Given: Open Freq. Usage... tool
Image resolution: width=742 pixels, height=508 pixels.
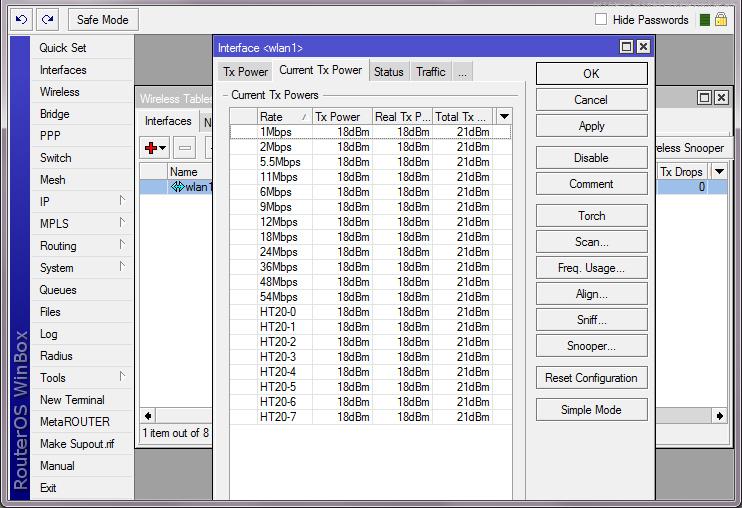Looking at the screenshot, I should pos(592,268).
